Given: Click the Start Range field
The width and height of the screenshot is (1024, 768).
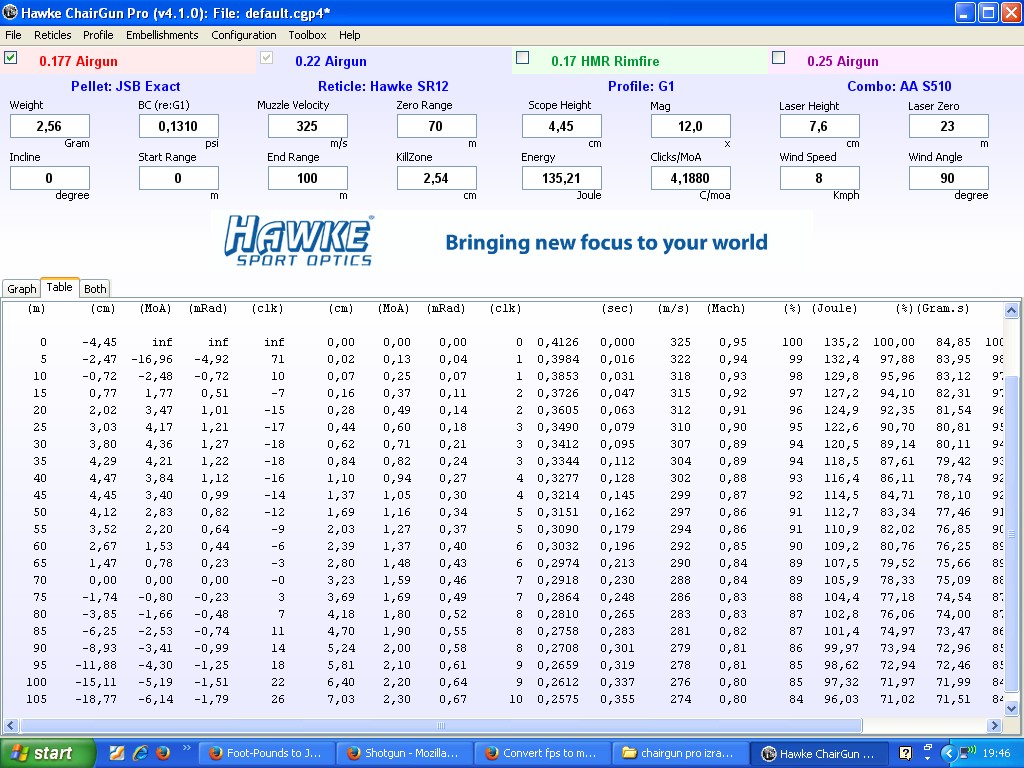Looking at the screenshot, I should tap(178, 178).
